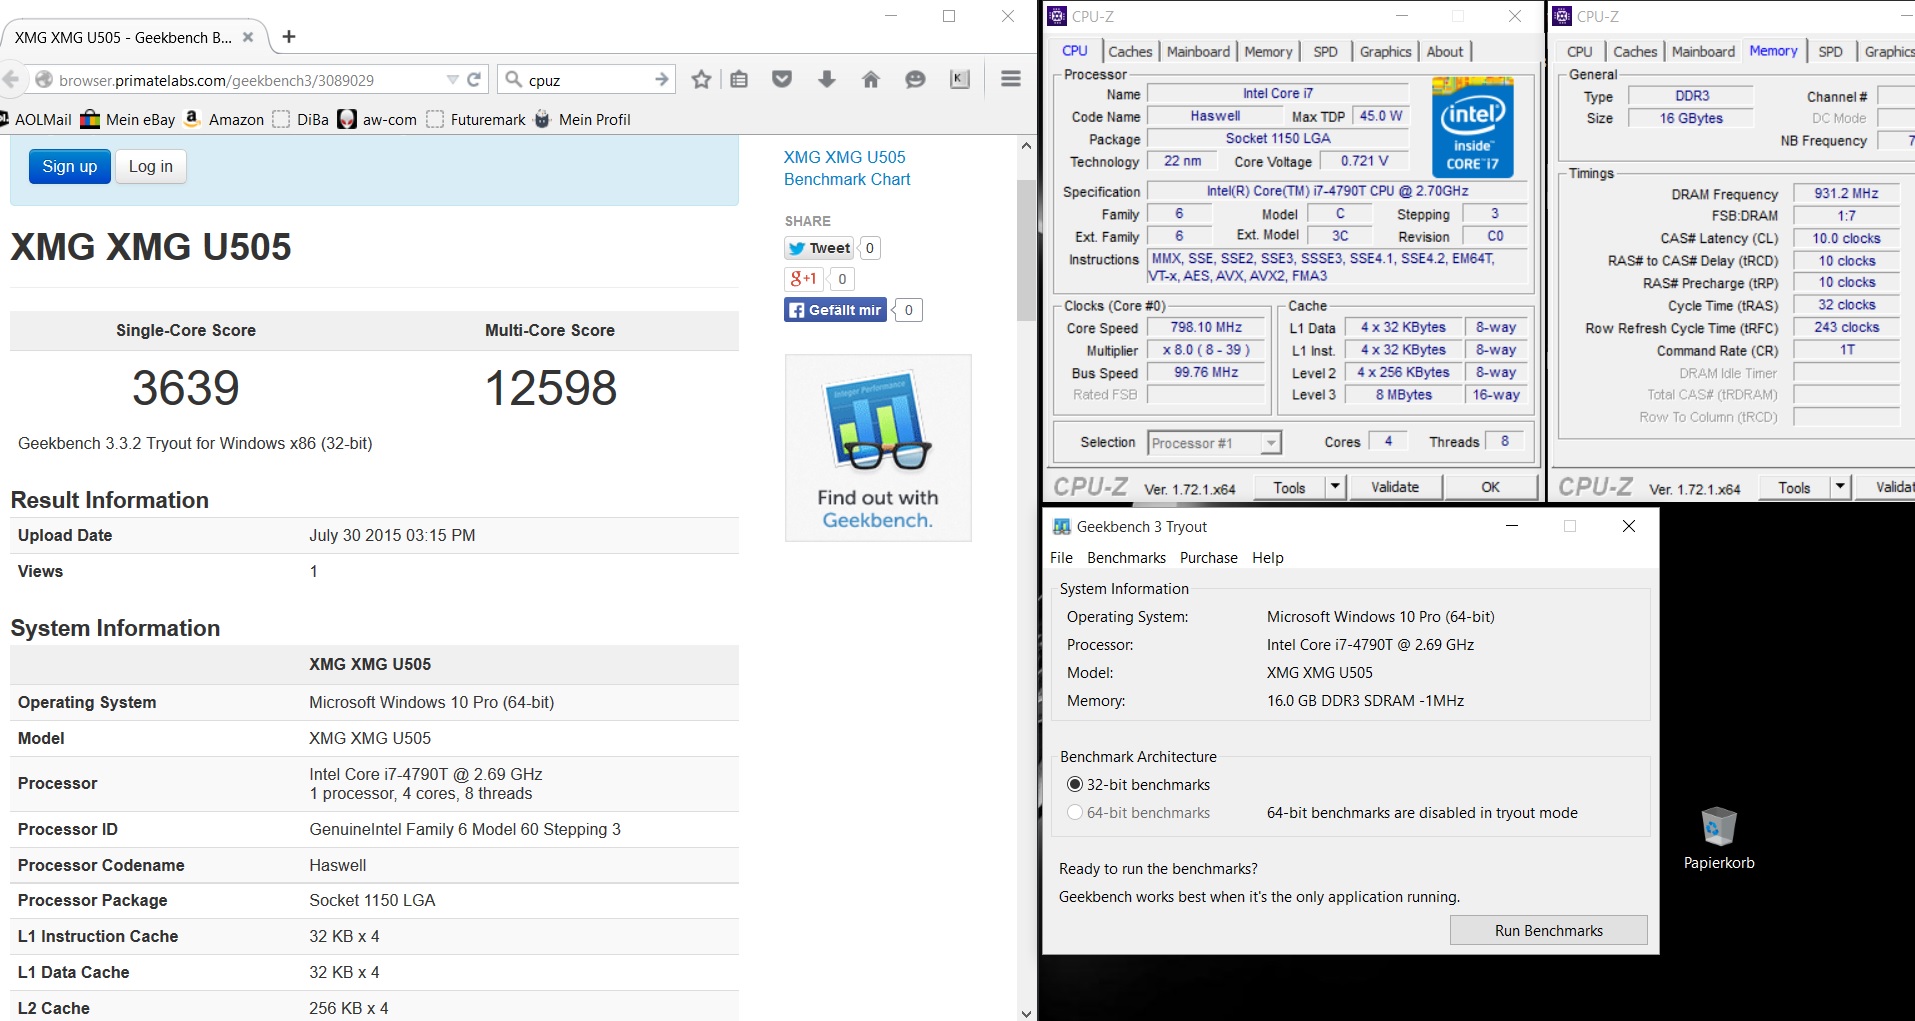Click the Log in button
The height and width of the screenshot is (1021, 1915).
(151, 166)
